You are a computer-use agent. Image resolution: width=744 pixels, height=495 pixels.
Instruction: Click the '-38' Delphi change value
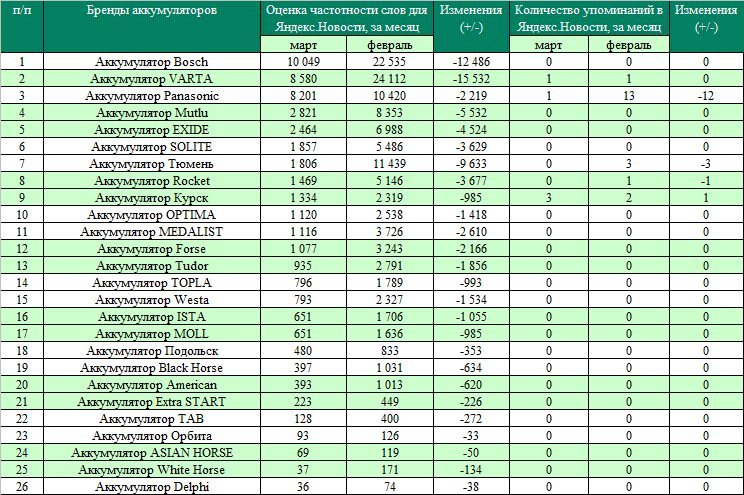[x=471, y=487]
